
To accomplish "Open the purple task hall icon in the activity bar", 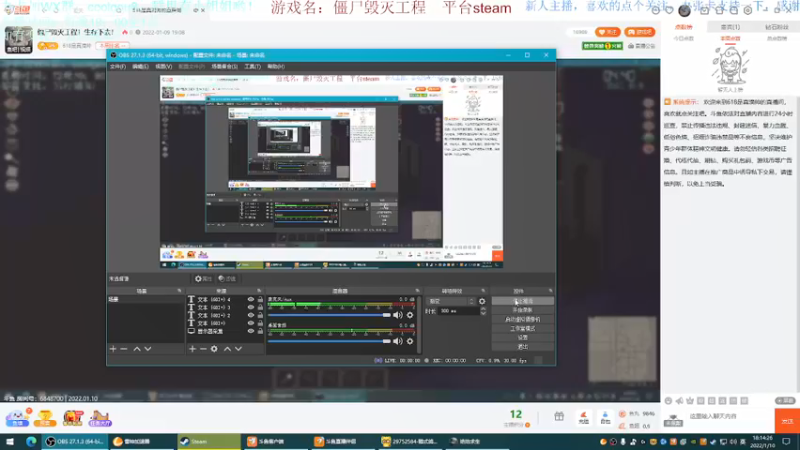I will point(100,418).
